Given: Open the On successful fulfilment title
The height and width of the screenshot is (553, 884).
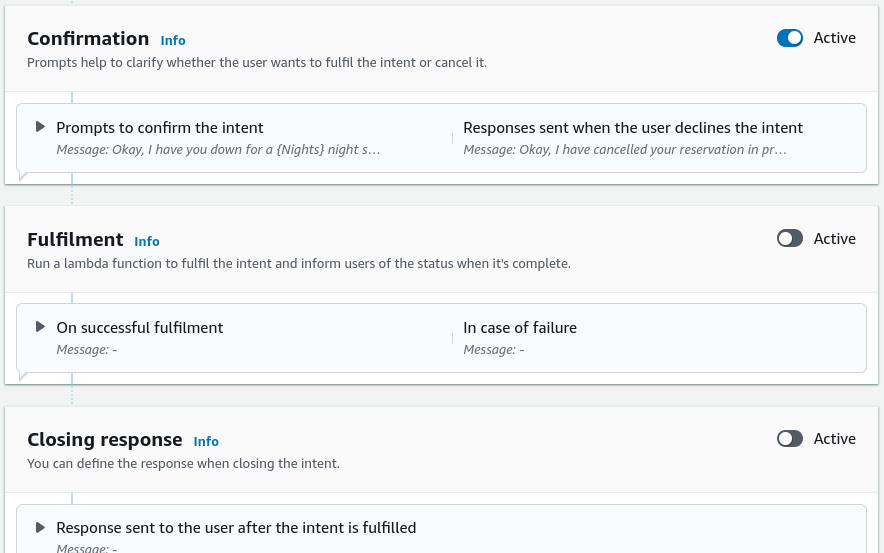Looking at the screenshot, I should pyautogui.click(x=140, y=328).
